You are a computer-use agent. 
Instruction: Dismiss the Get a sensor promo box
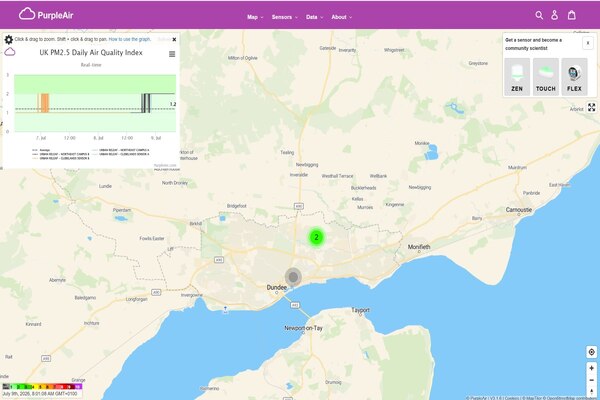(x=588, y=43)
